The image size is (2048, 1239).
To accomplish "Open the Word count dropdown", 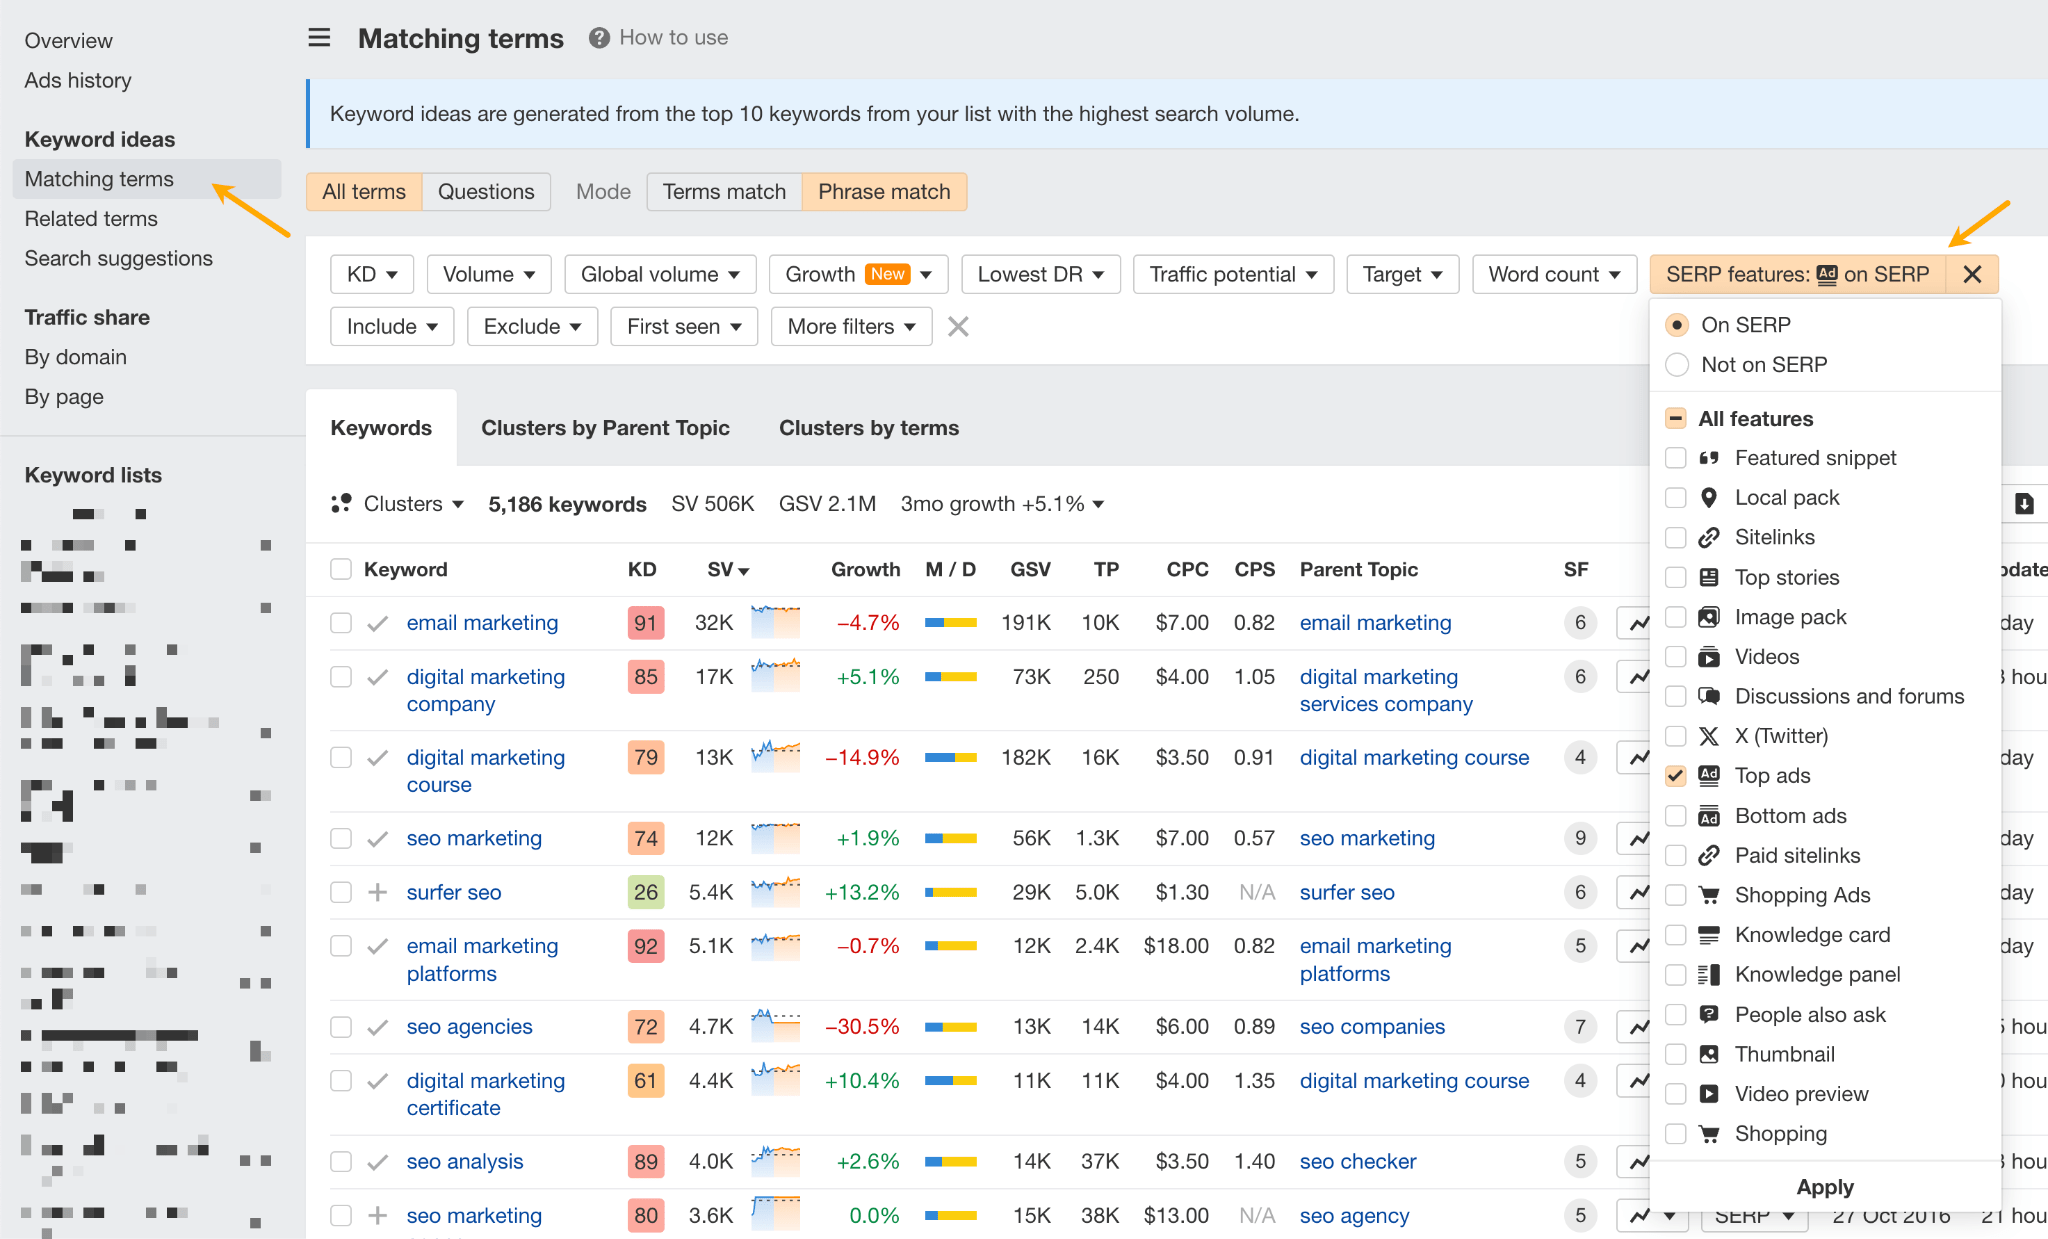I will (x=1554, y=273).
